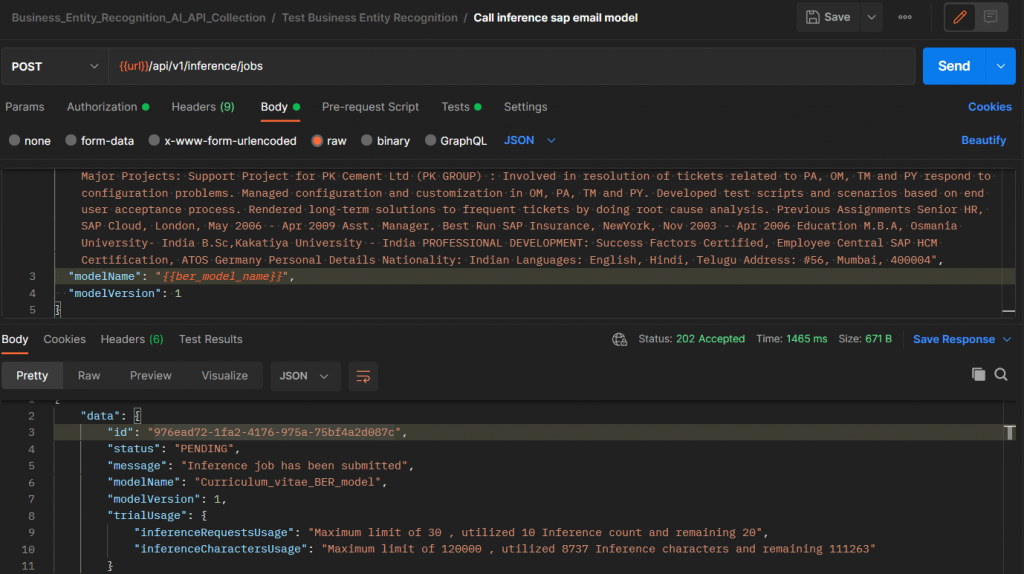Viewport: 1024px width, 574px height.
Task: Select the pencil edit icon
Action: [x=959, y=18]
